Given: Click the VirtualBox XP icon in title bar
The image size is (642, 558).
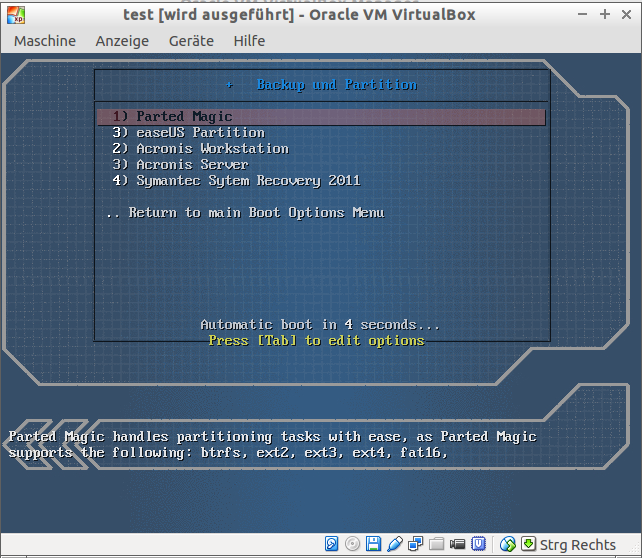Looking at the screenshot, I should point(16,15).
